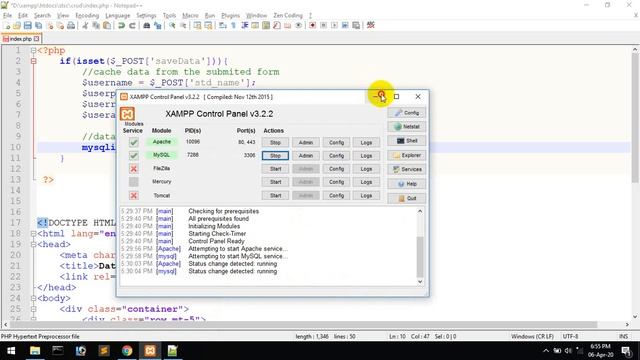Click the Paste clipboard icon in toolbar
This screenshot has height=360, width=640.
(107, 25)
